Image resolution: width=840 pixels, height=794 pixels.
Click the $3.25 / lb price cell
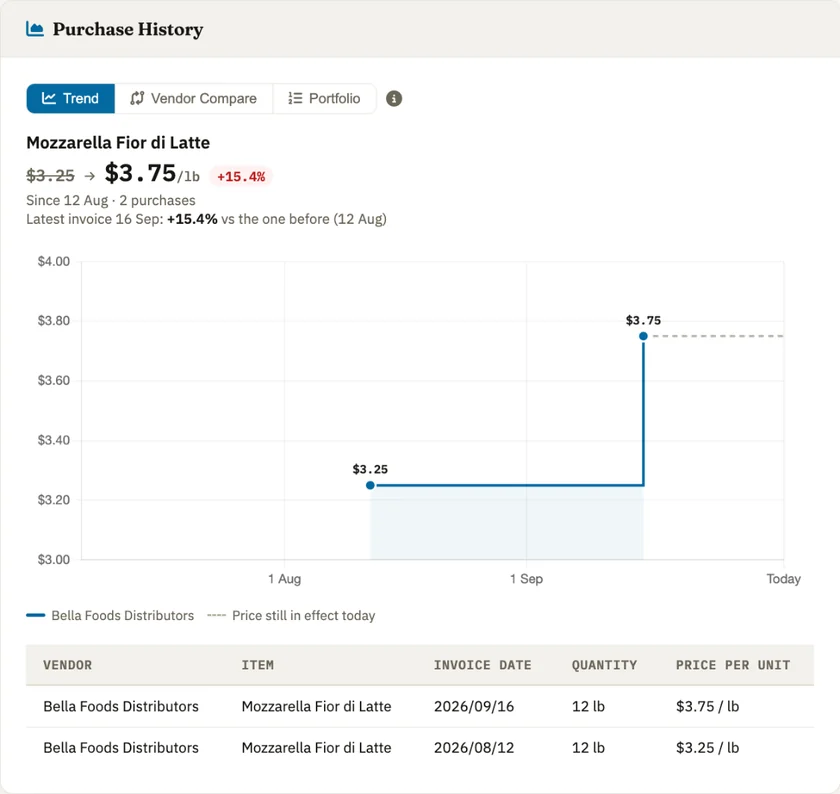708,747
